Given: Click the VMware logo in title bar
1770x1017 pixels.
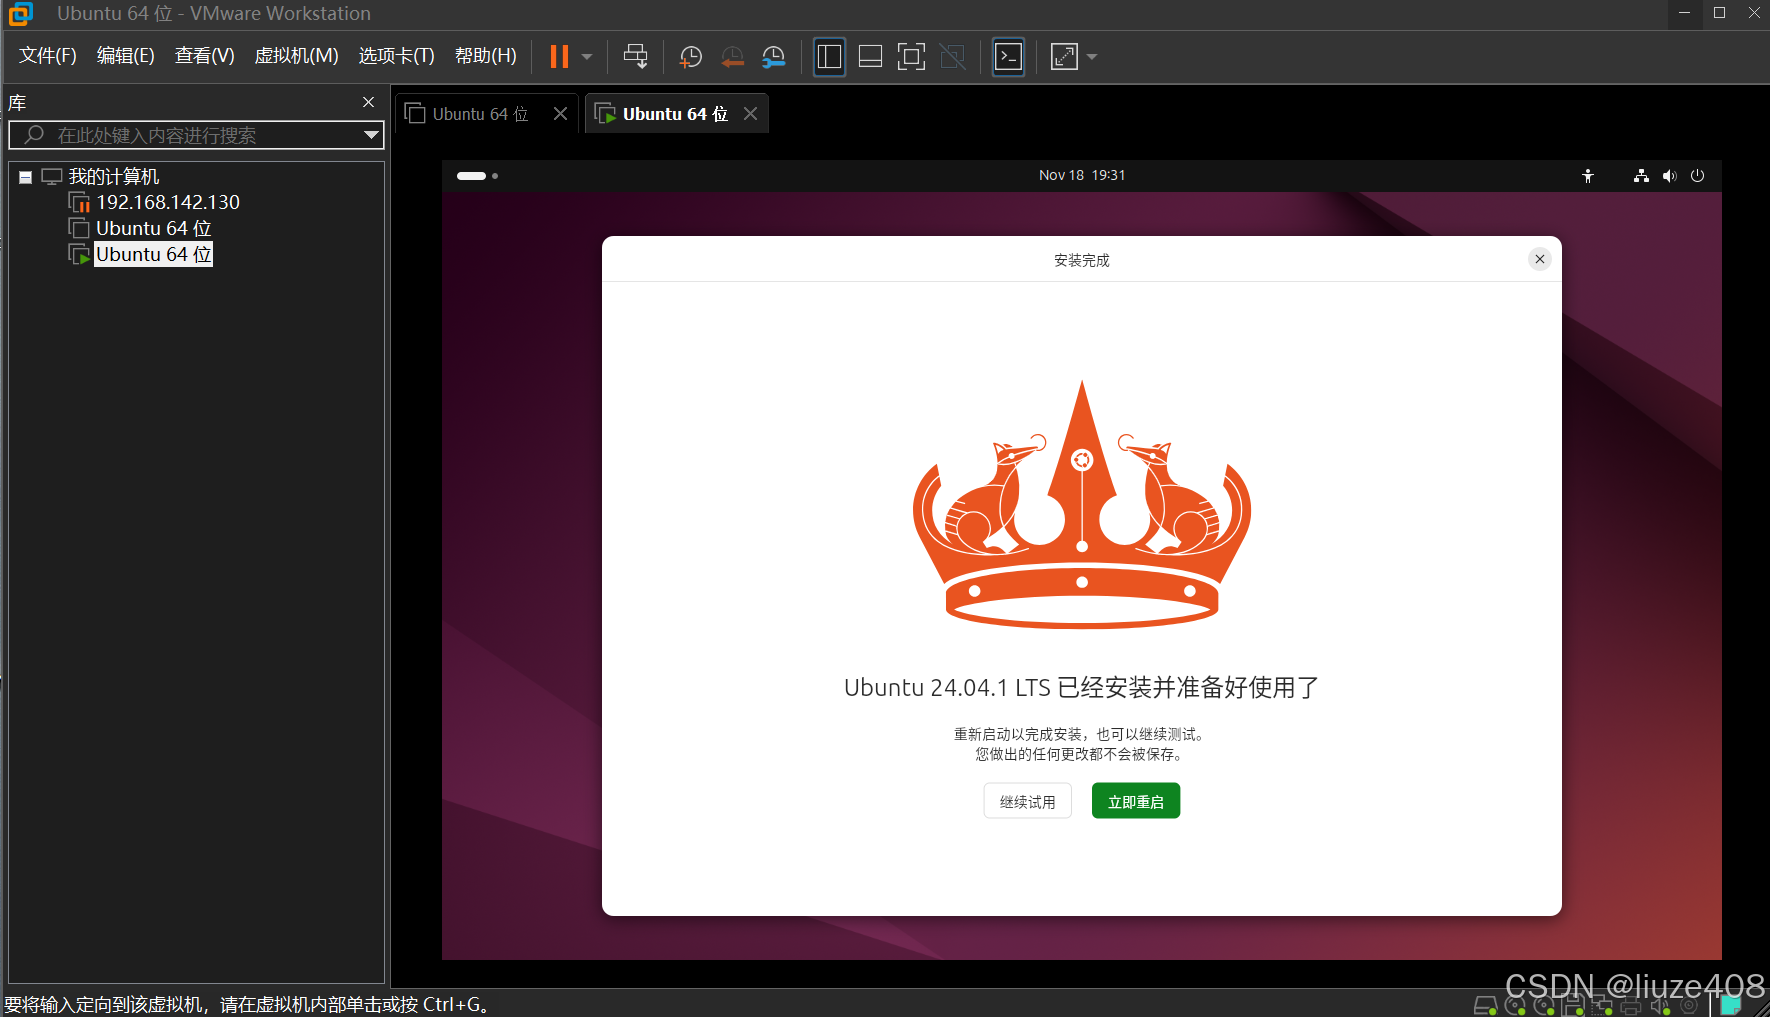Looking at the screenshot, I should [x=21, y=14].
